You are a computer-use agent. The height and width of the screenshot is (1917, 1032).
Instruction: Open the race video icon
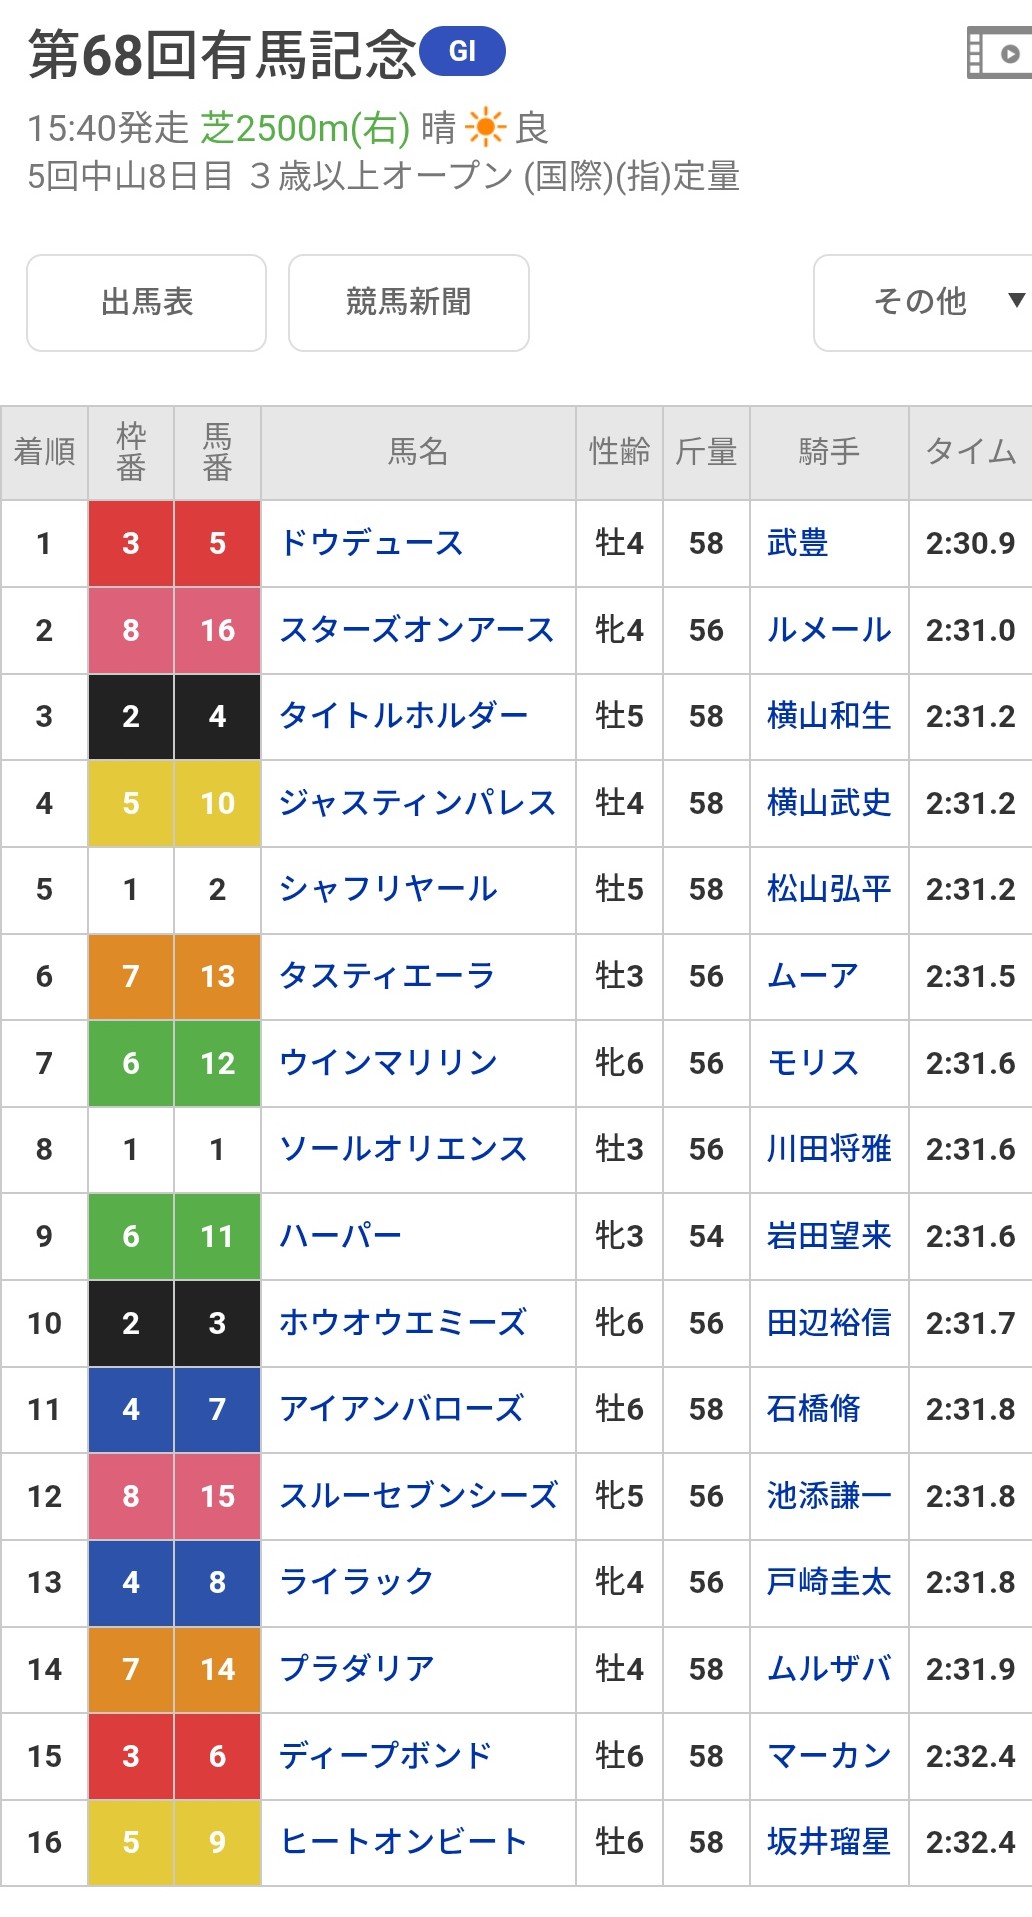[x=1000, y=54]
